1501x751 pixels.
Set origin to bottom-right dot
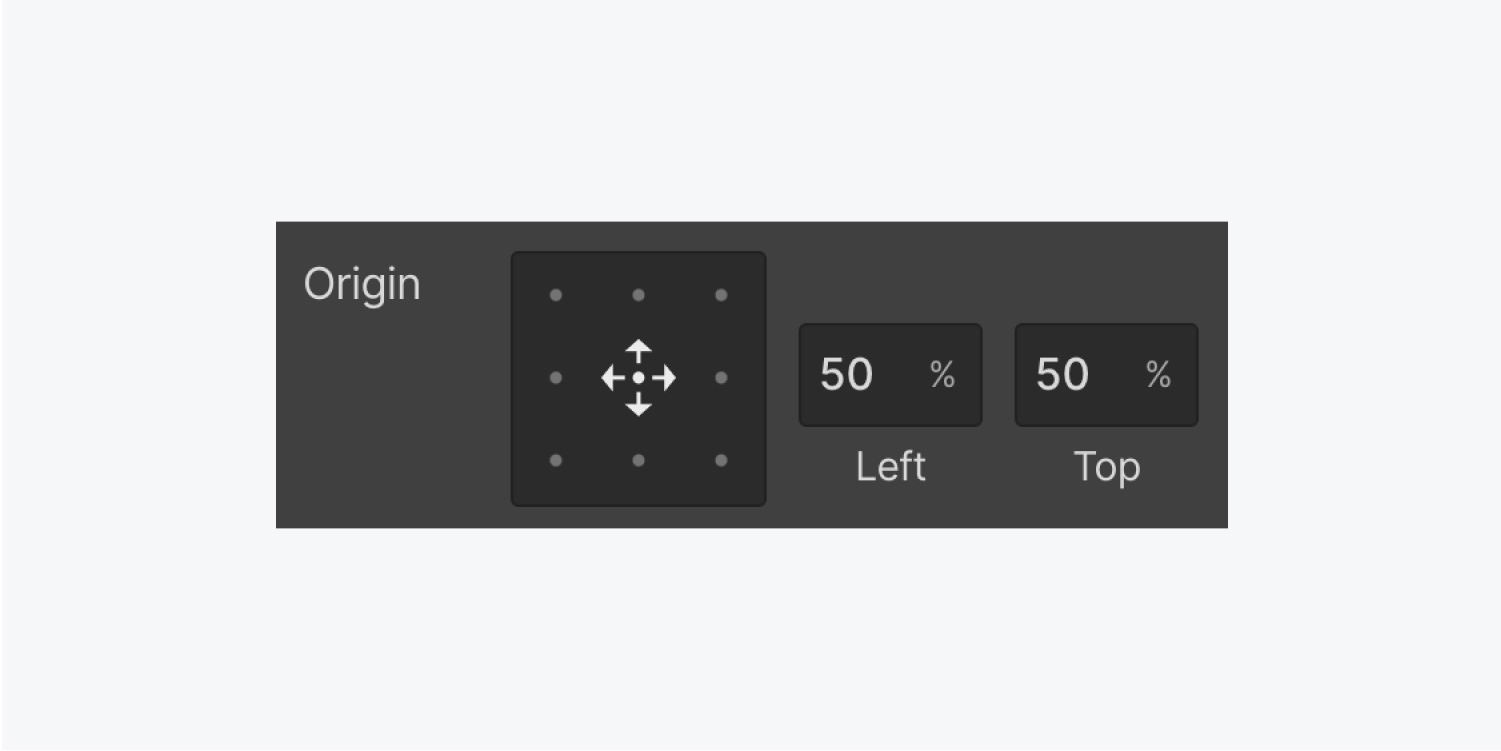click(x=721, y=460)
